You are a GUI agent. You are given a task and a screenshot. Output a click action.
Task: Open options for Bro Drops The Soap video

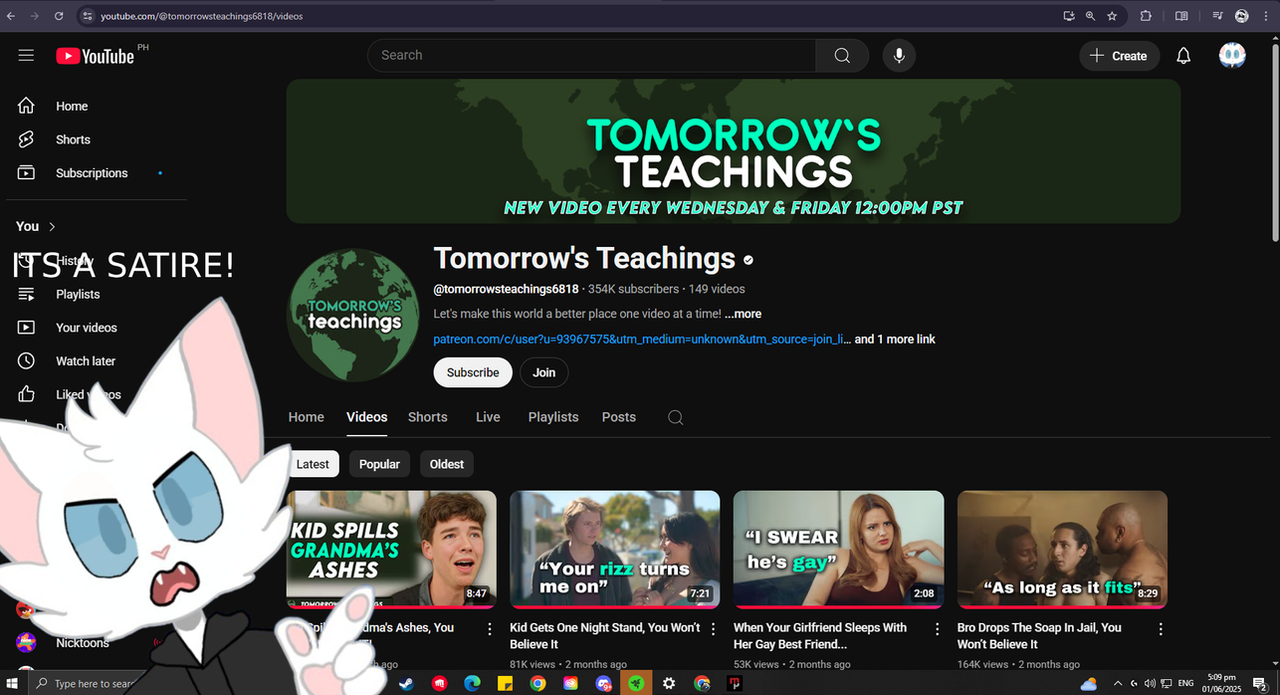1161,629
